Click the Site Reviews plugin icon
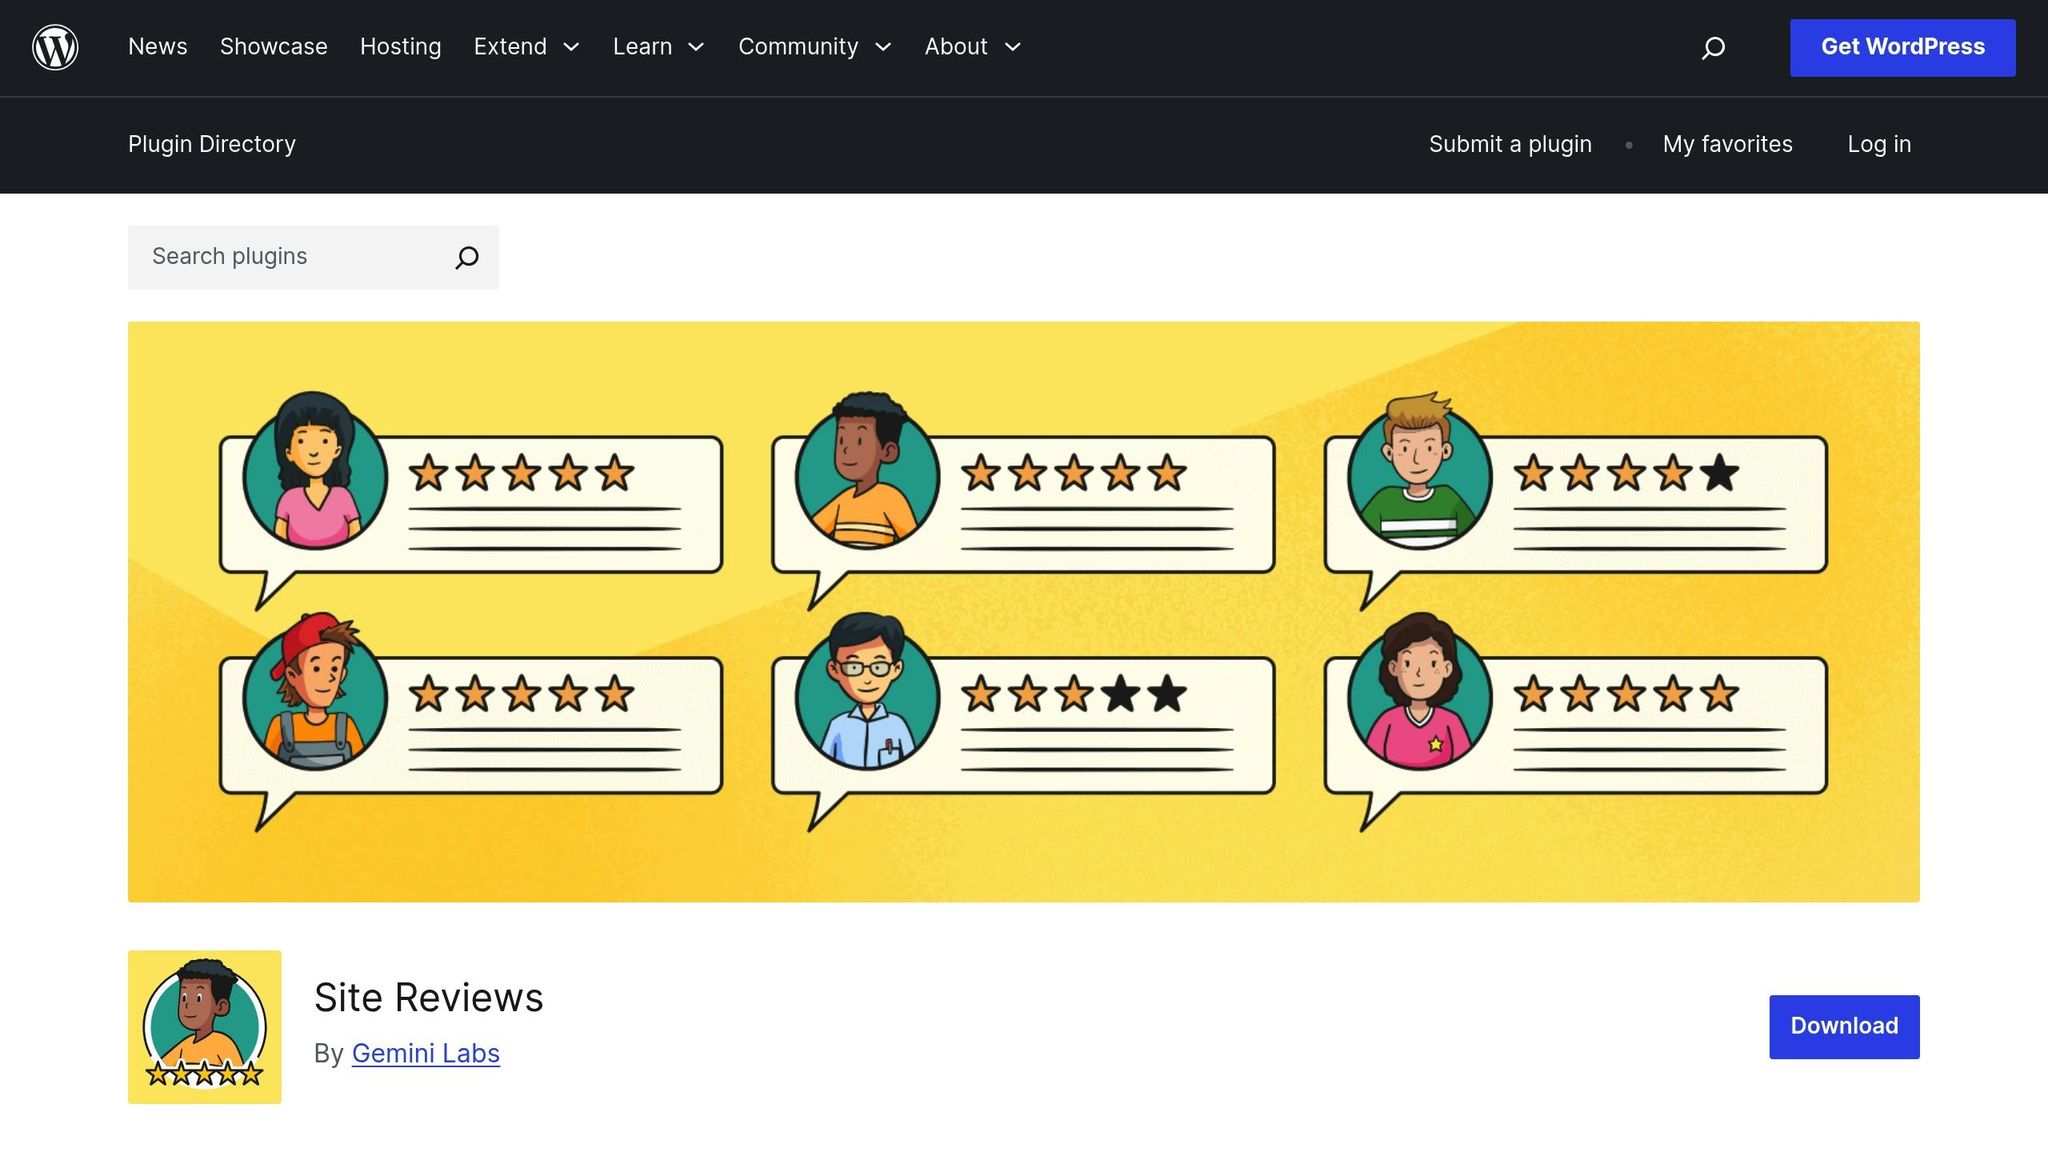 (x=205, y=1027)
